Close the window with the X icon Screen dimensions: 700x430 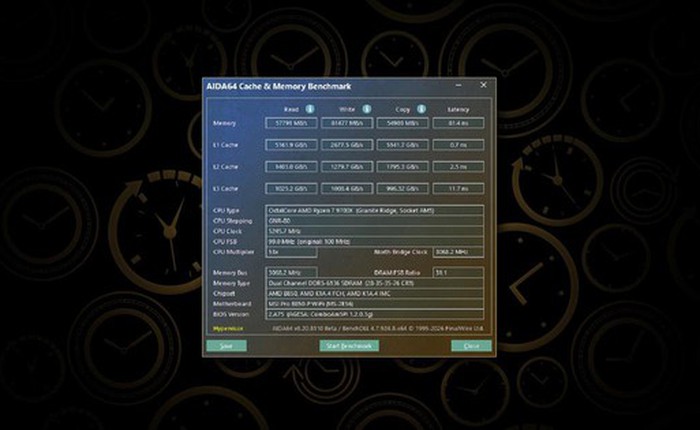click(x=483, y=85)
